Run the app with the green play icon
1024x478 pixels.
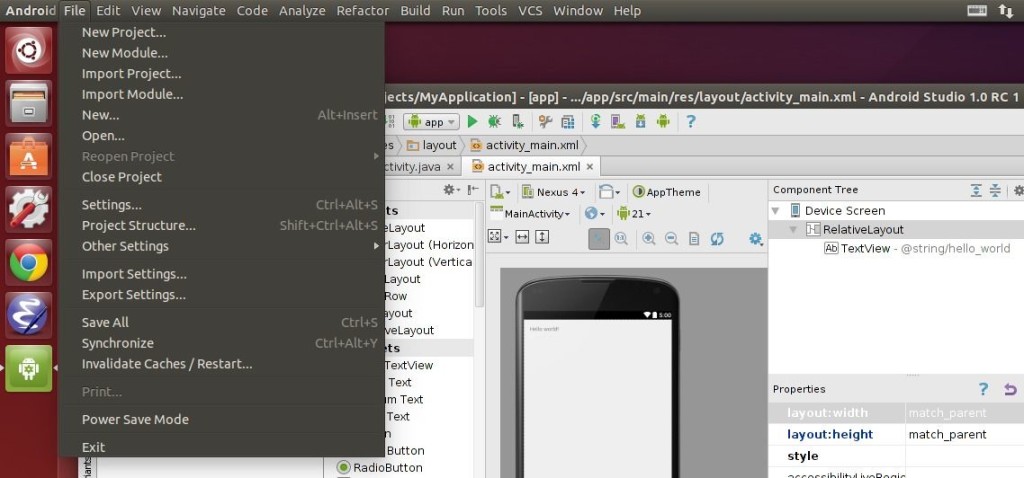[472, 121]
